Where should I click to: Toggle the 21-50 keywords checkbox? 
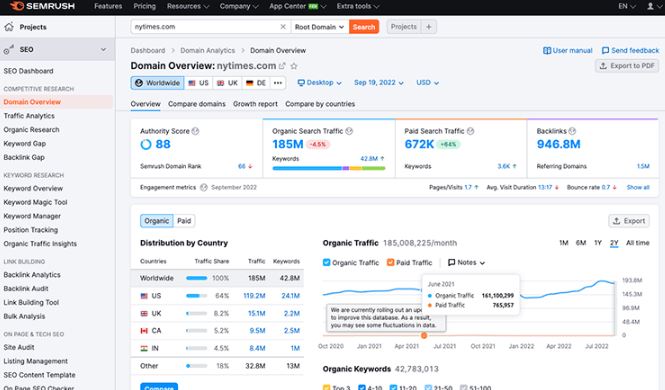pos(428,387)
